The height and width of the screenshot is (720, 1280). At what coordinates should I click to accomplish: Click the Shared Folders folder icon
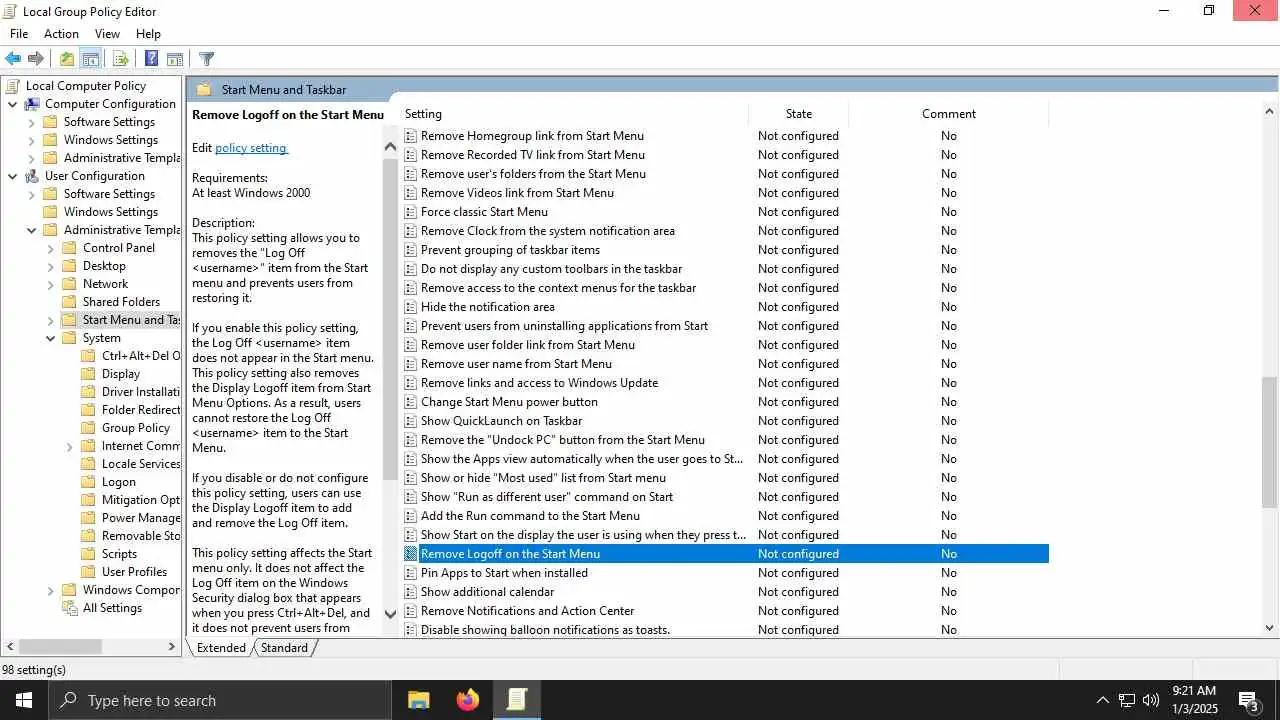[x=69, y=302]
